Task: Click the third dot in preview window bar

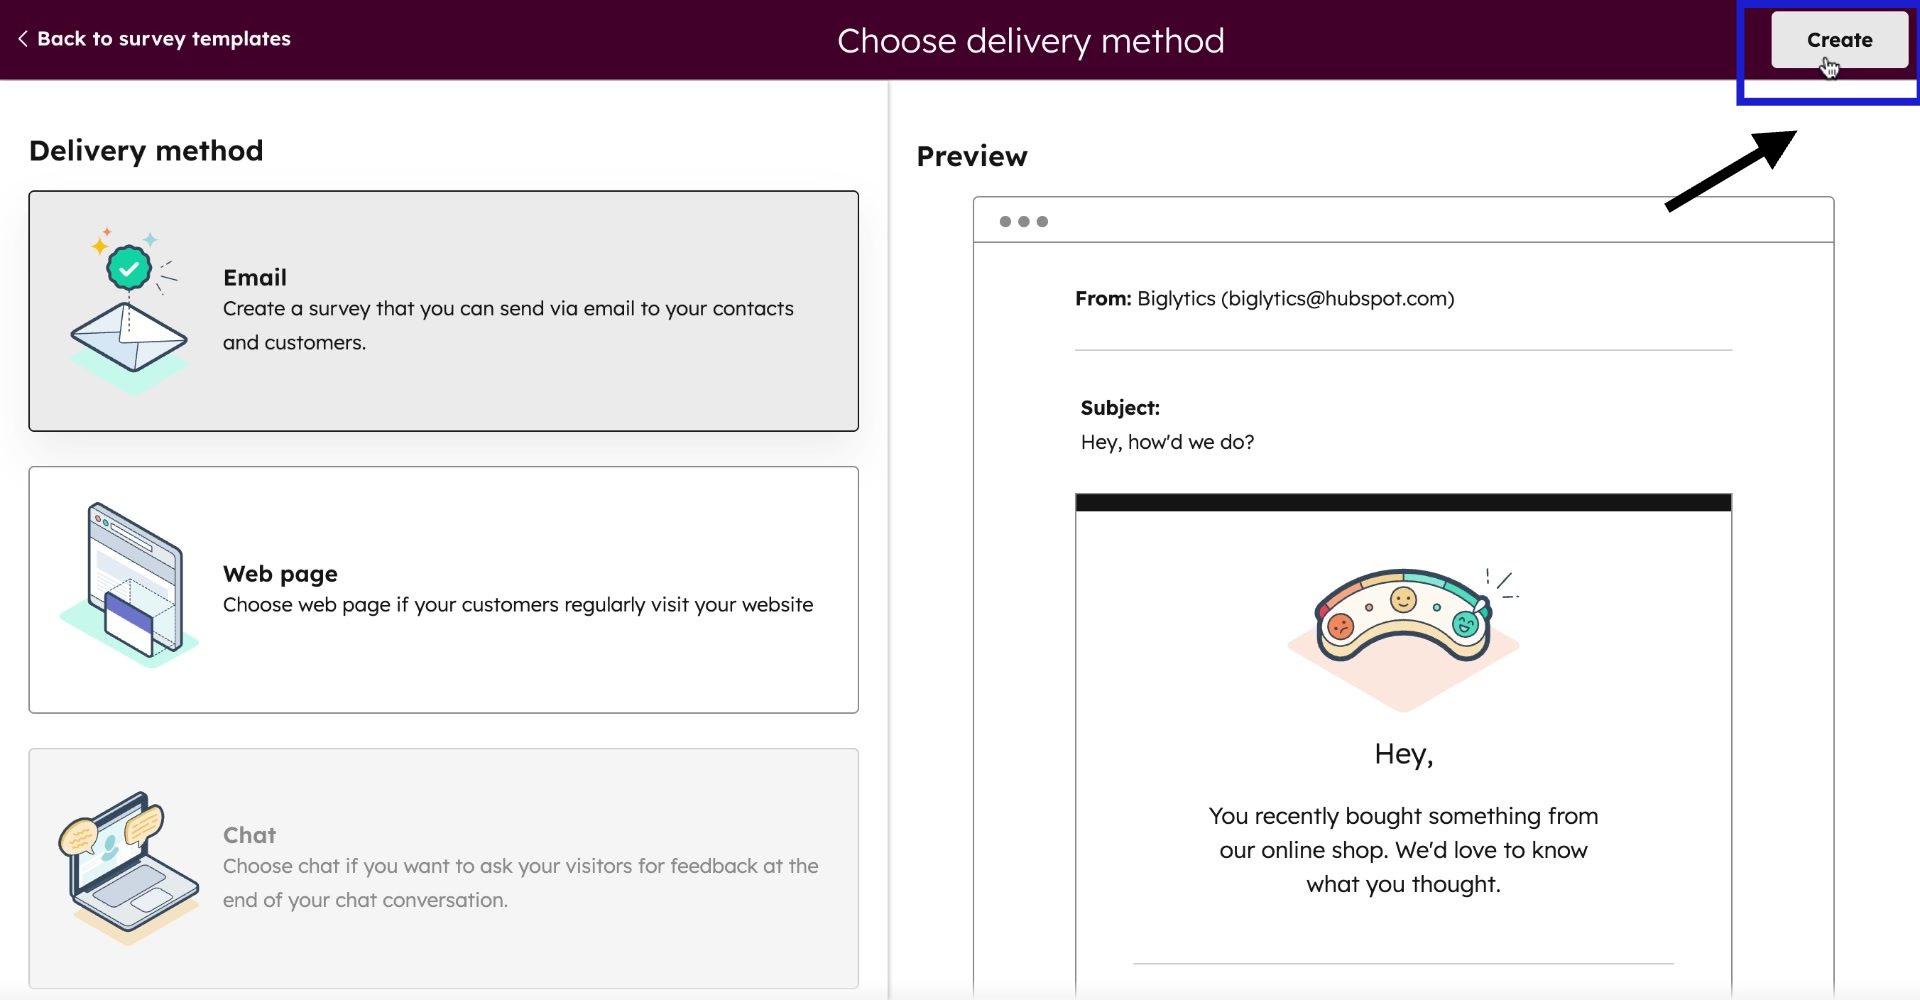Action: point(1042,221)
